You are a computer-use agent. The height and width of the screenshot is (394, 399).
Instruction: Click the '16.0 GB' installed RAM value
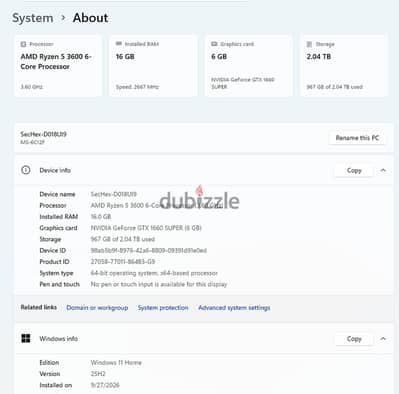coord(101,217)
